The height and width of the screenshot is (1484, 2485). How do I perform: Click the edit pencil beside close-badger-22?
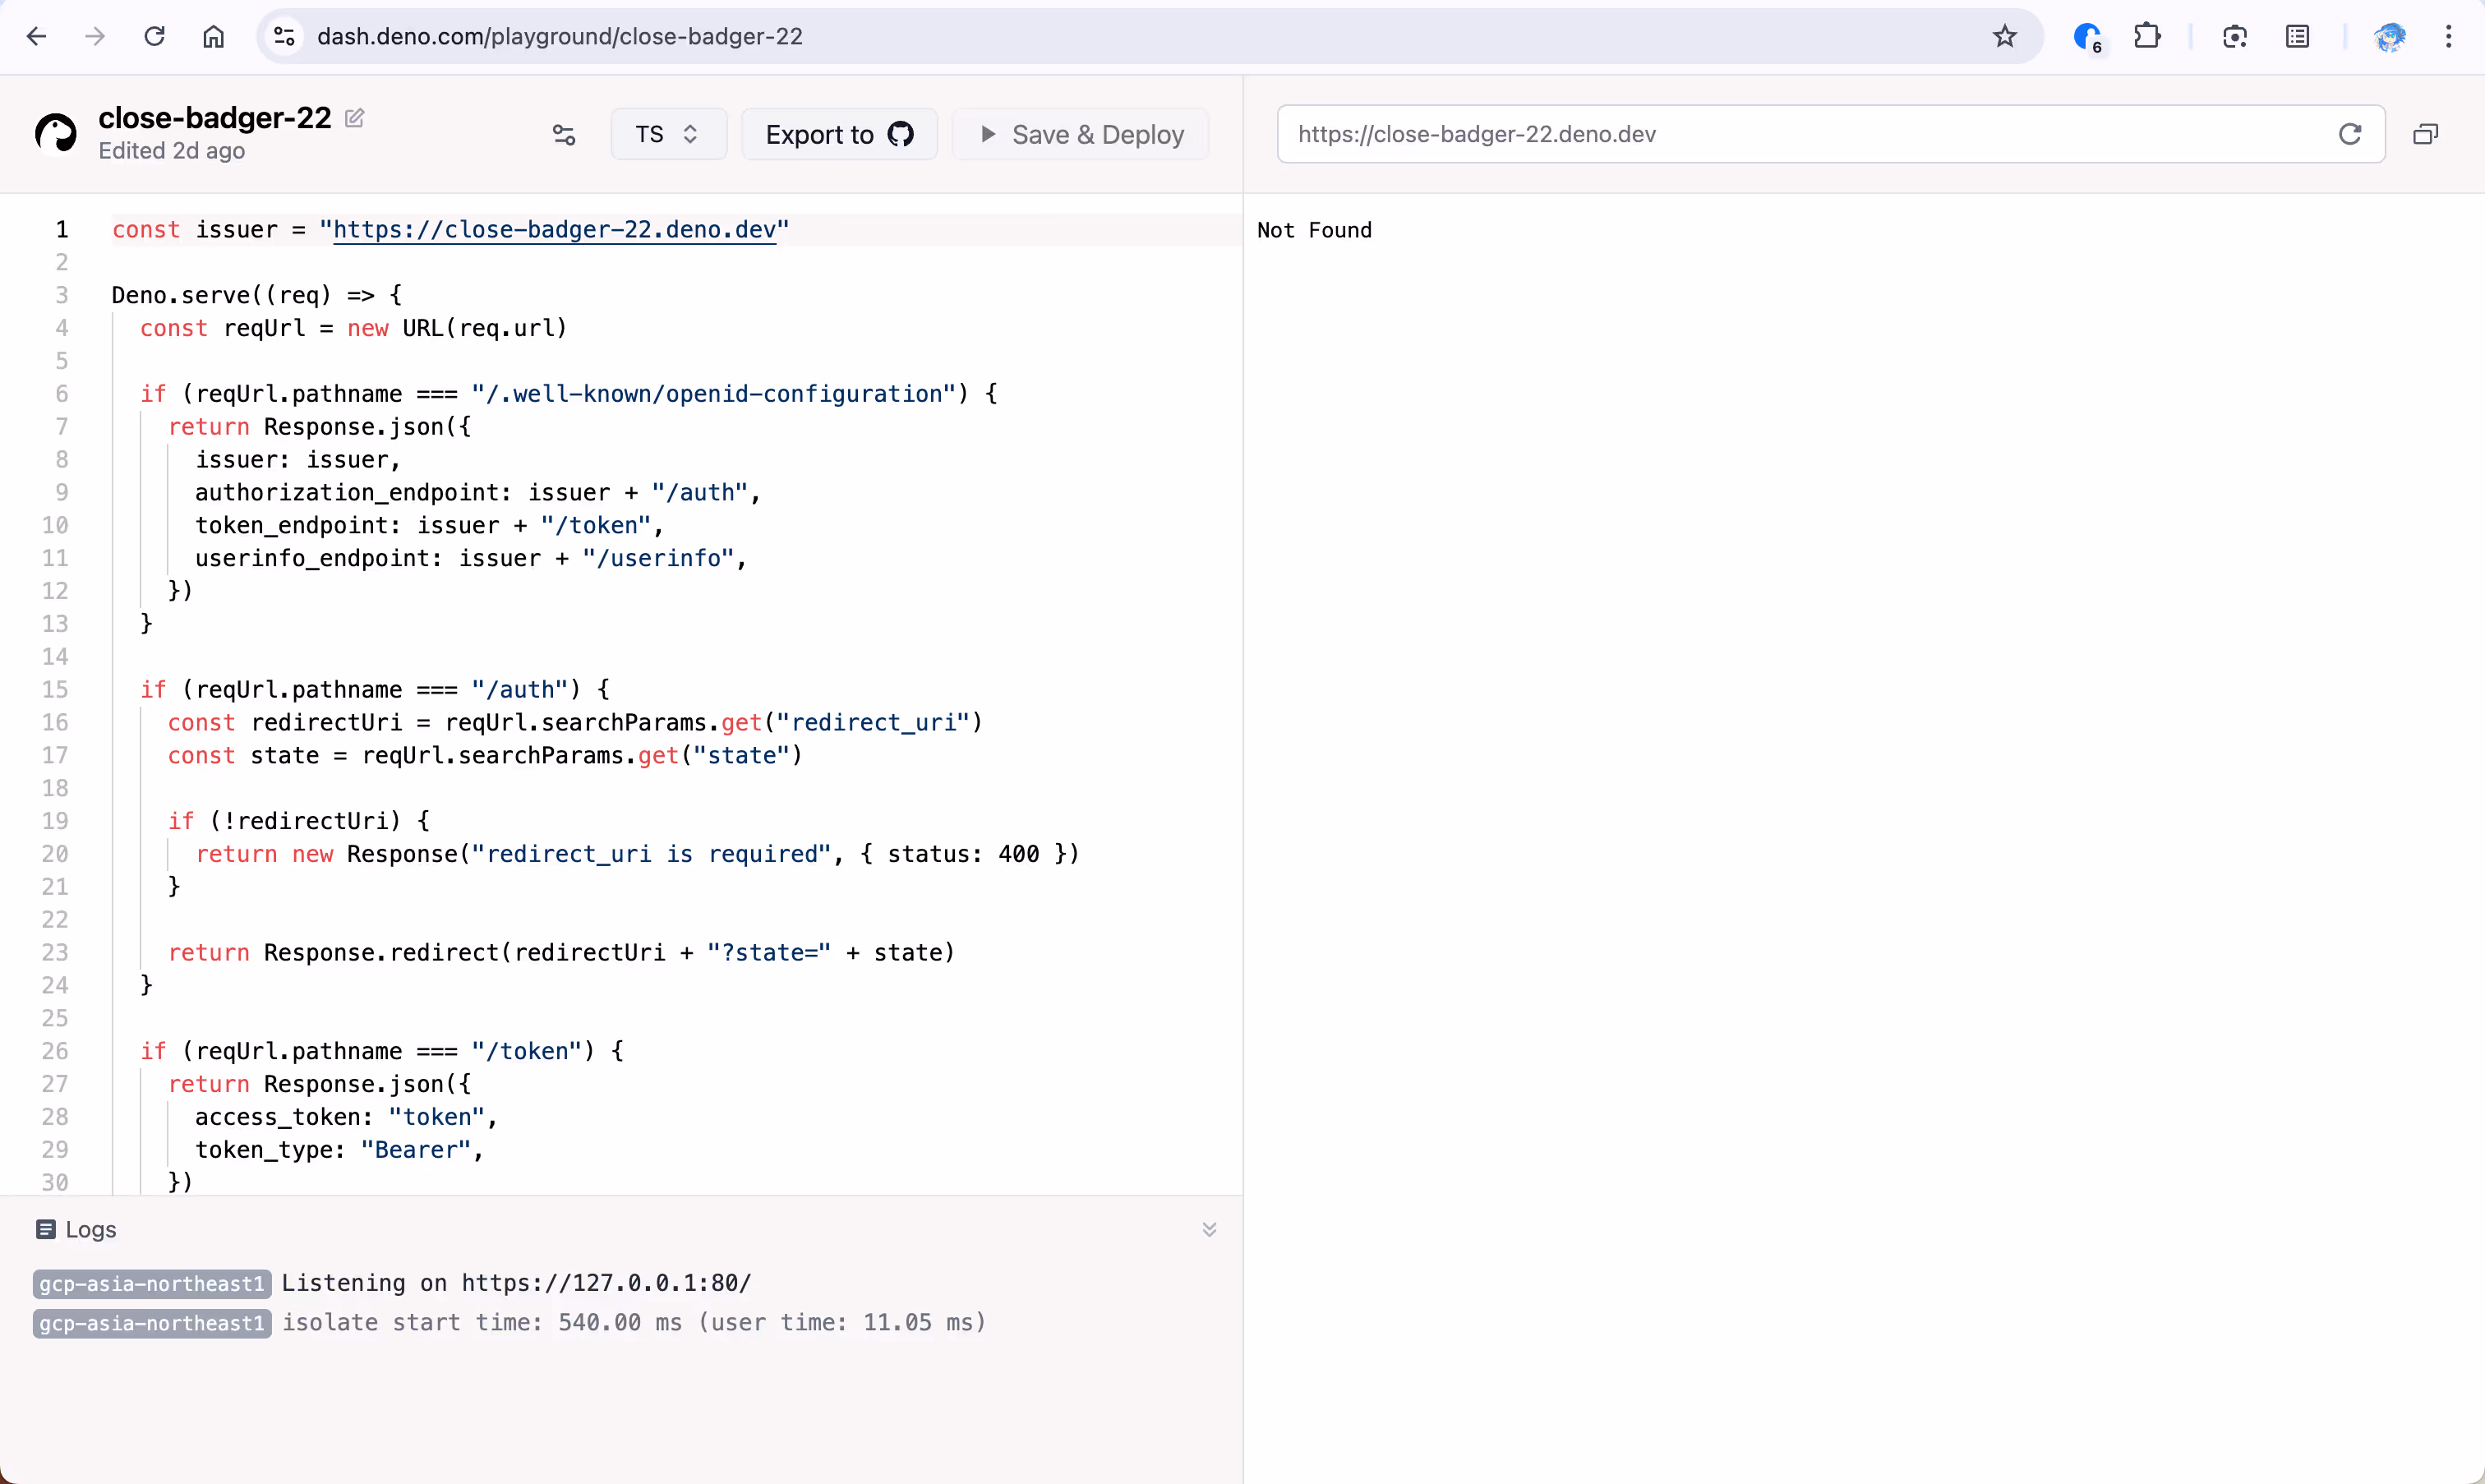(354, 118)
